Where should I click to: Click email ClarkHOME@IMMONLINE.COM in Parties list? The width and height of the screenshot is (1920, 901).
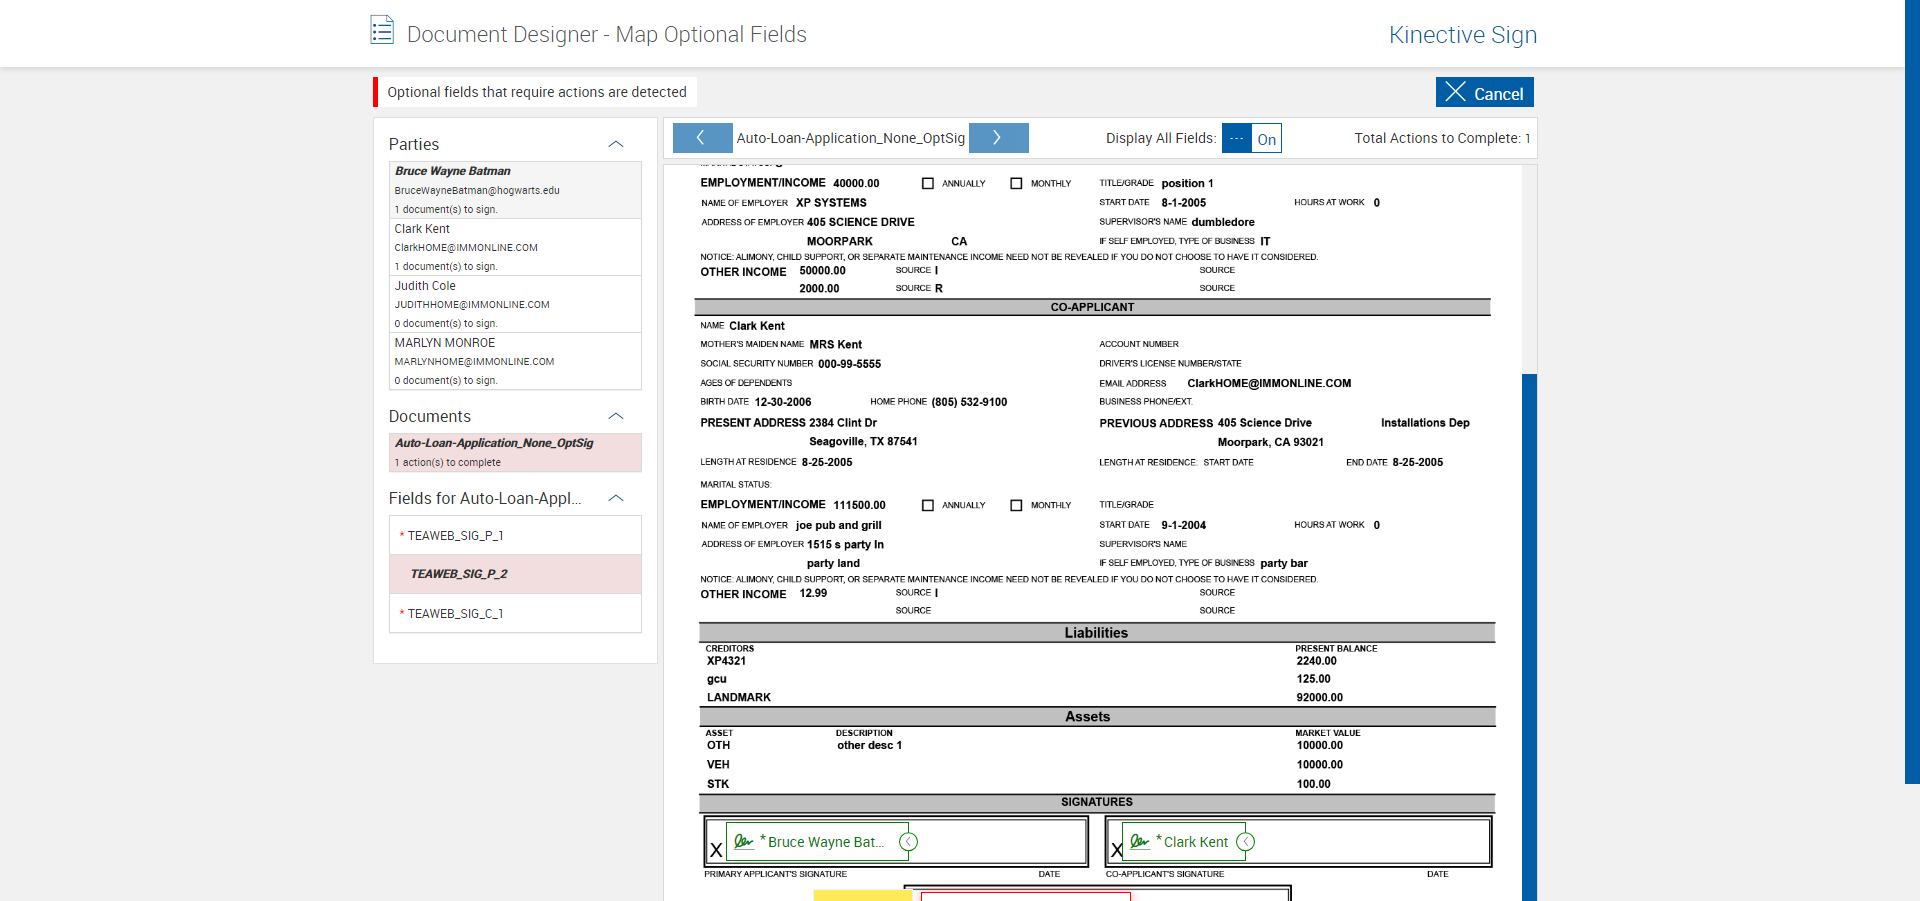pos(466,247)
